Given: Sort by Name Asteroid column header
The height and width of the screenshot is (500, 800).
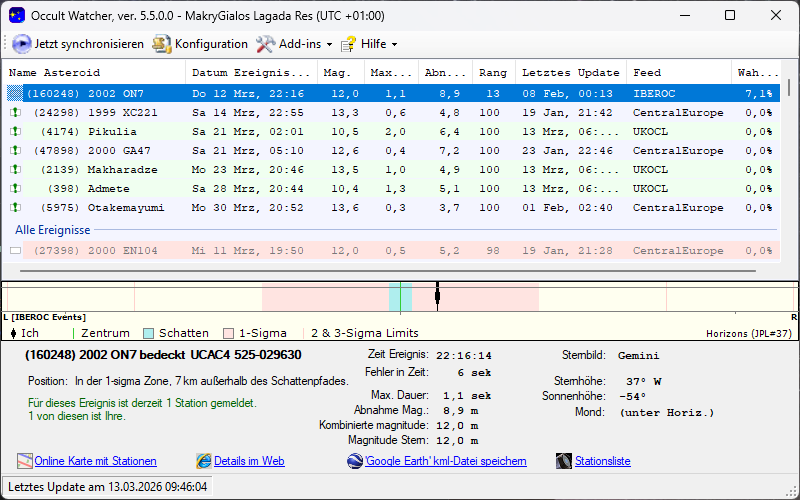Looking at the screenshot, I should tap(95, 73).
